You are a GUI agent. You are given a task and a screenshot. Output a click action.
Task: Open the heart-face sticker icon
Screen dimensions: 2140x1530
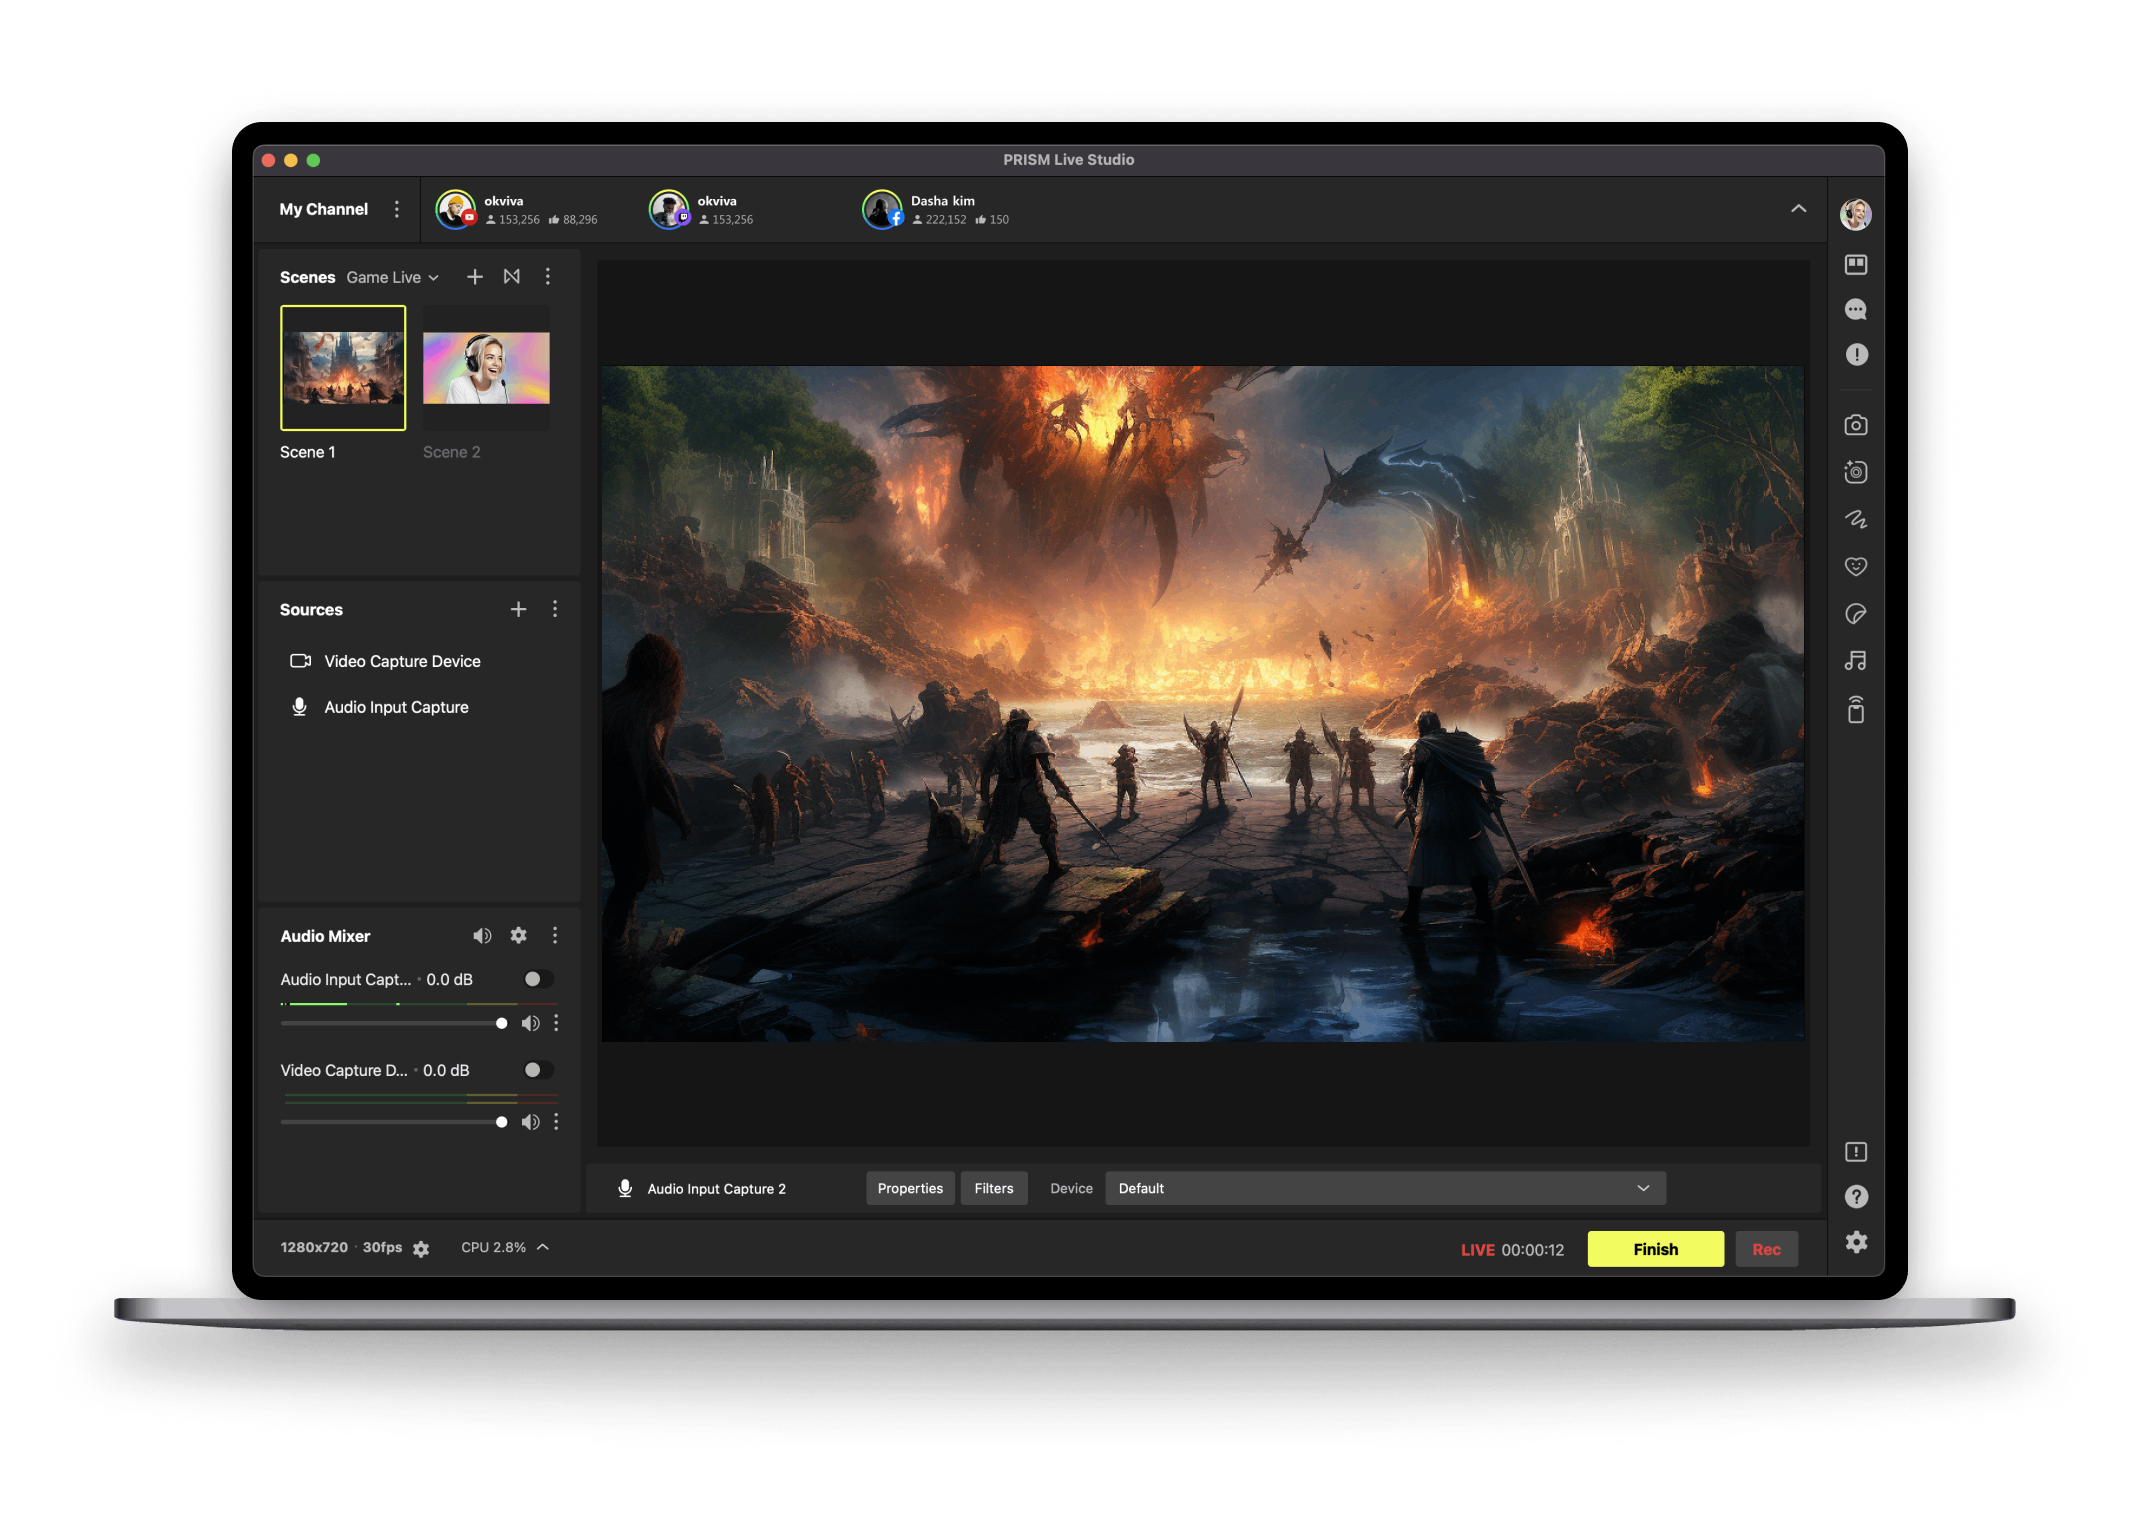coord(1856,566)
